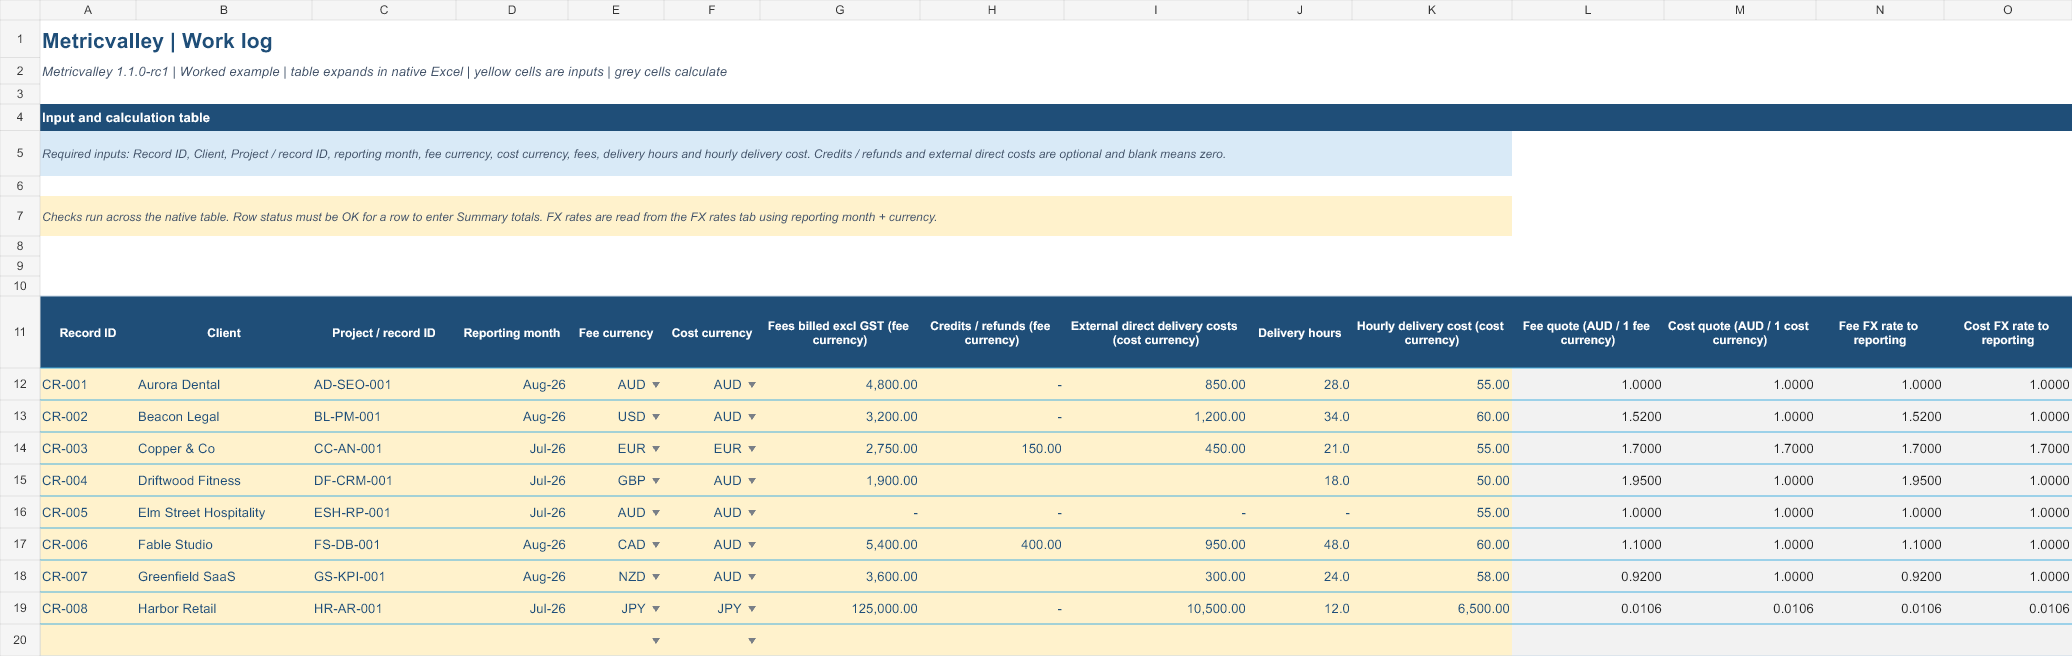Select the 10,500.00 external costs cell
This screenshot has height=656, width=2072.
pyautogui.click(x=1156, y=609)
